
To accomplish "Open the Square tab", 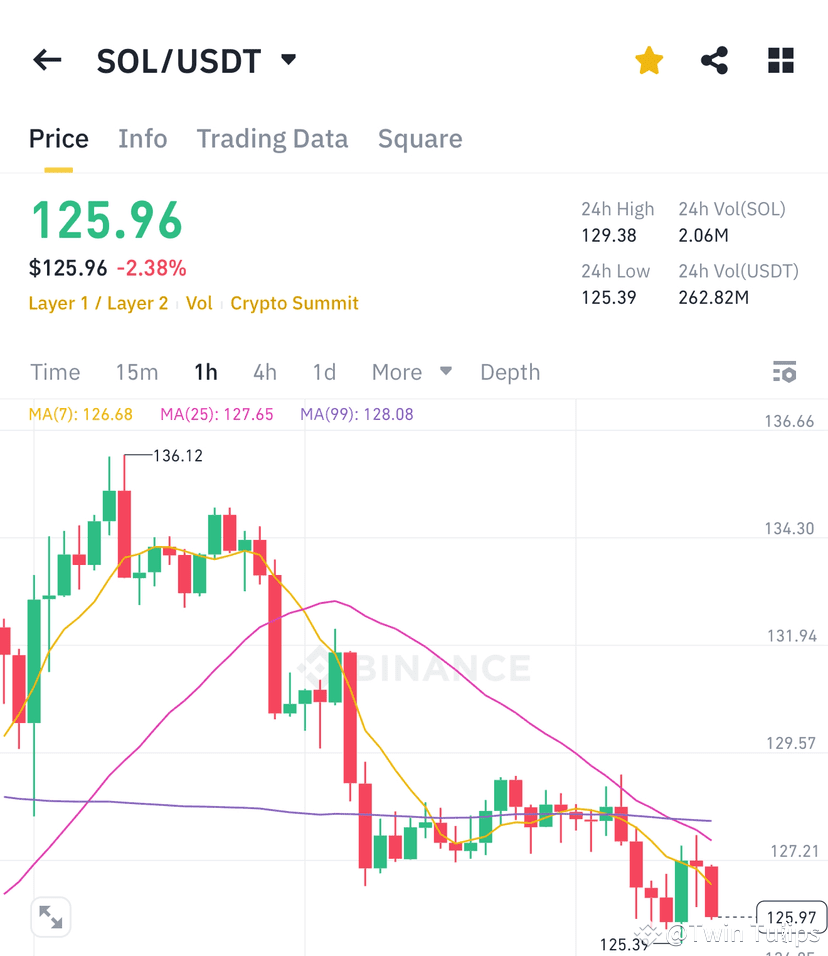I will tap(420, 139).
